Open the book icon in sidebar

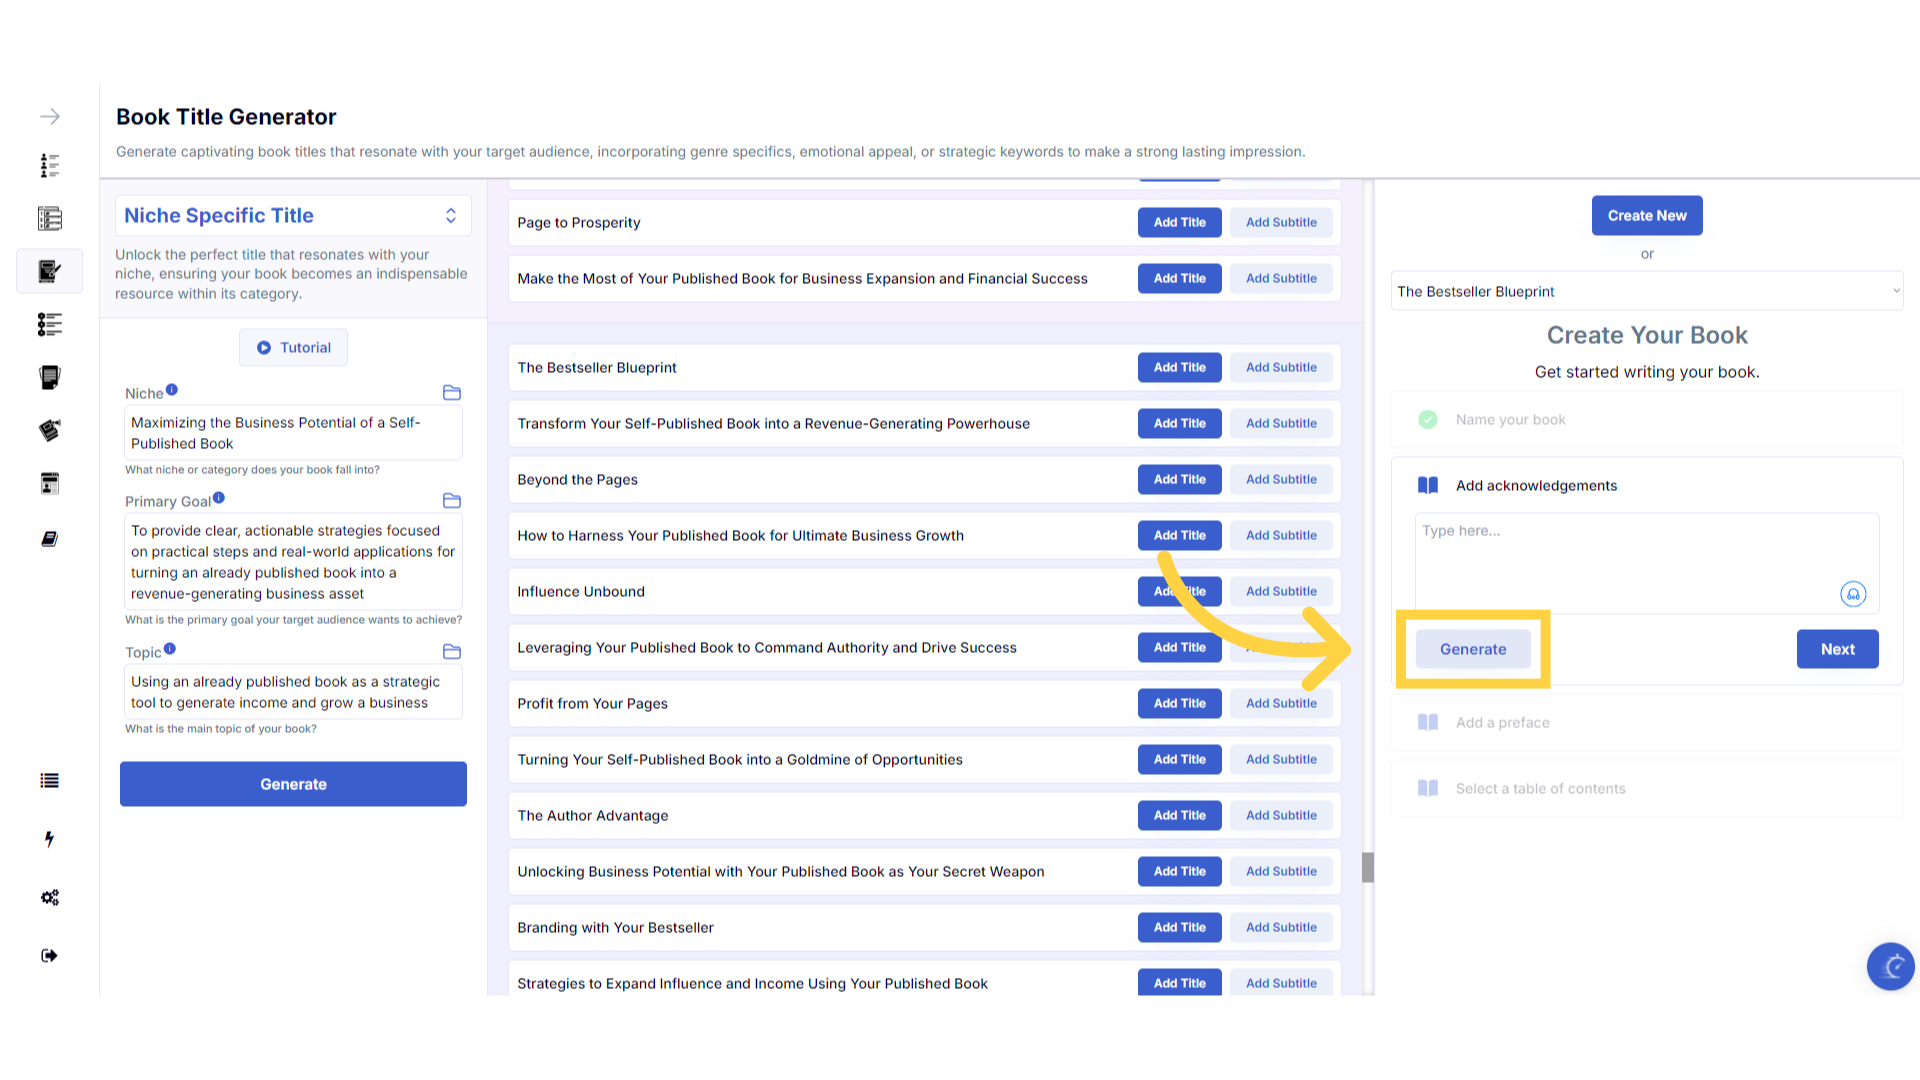49,539
